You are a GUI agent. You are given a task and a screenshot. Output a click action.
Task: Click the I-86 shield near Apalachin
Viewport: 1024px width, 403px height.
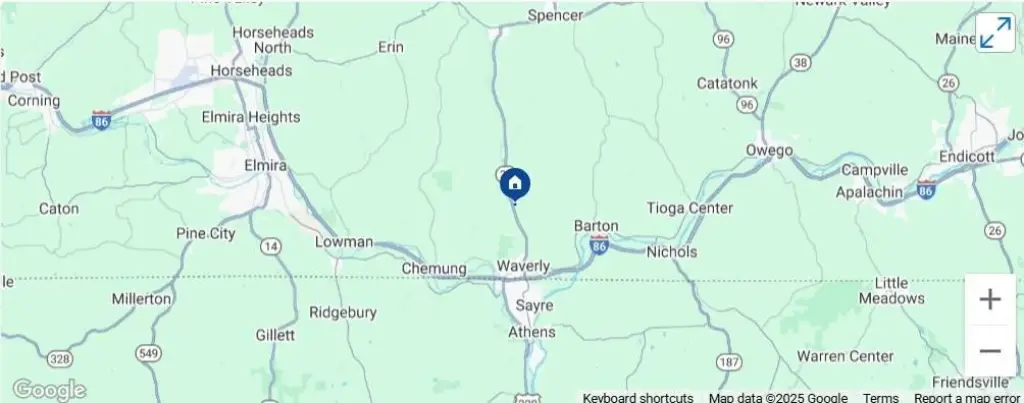pyautogui.click(x=925, y=189)
